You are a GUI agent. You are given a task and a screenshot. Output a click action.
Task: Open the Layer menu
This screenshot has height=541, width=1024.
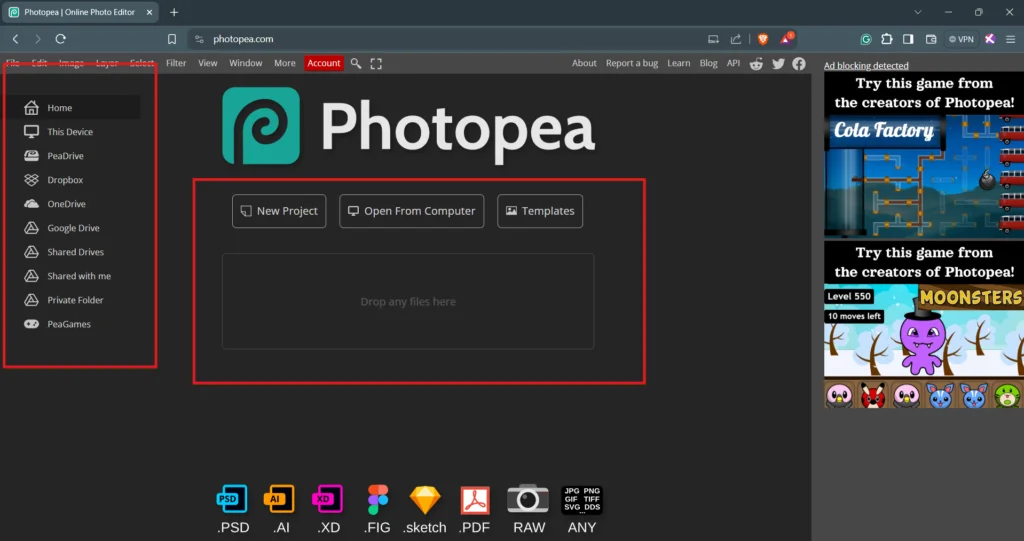(106, 63)
